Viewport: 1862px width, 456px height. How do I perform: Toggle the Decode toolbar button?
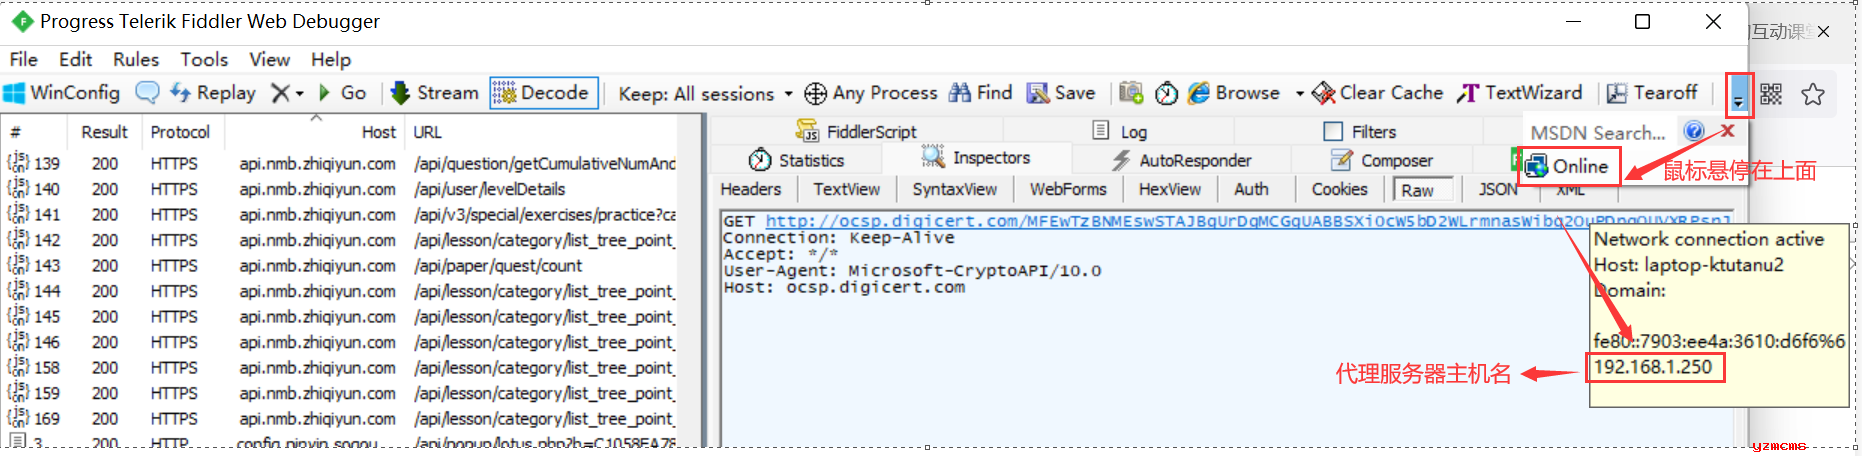pyautogui.click(x=544, y=93)
